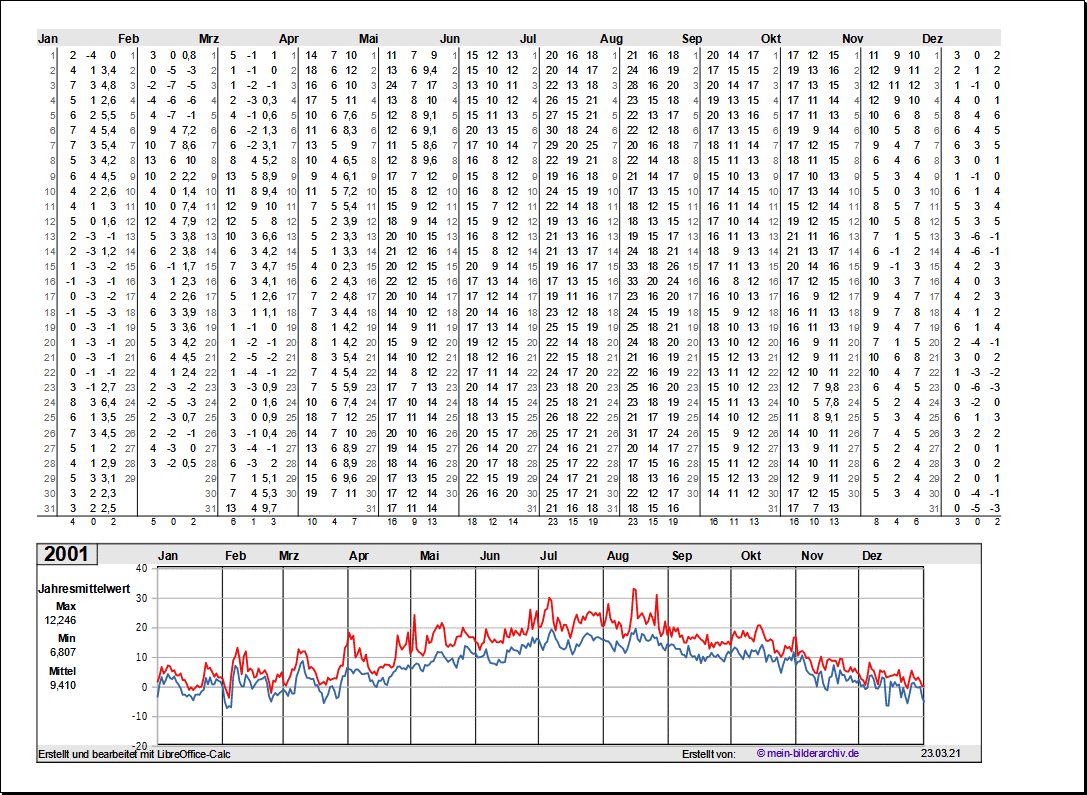Screen dimensions: 1087x795
Task: Click the Sep header in the data table
Action: pos(692,38)
